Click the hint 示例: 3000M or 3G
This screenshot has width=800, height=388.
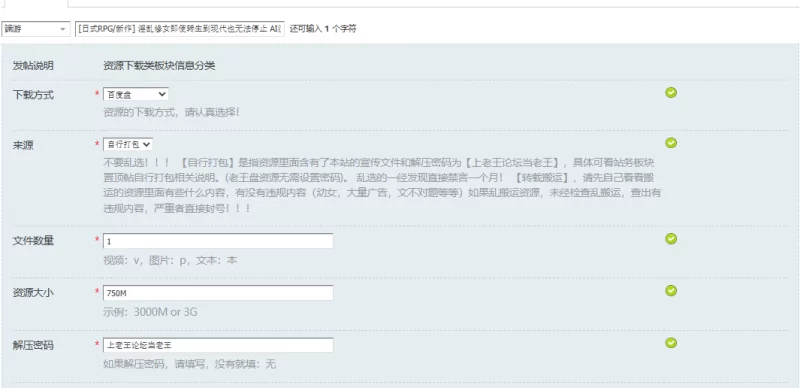pyautogui.click(x=150, y=312)
